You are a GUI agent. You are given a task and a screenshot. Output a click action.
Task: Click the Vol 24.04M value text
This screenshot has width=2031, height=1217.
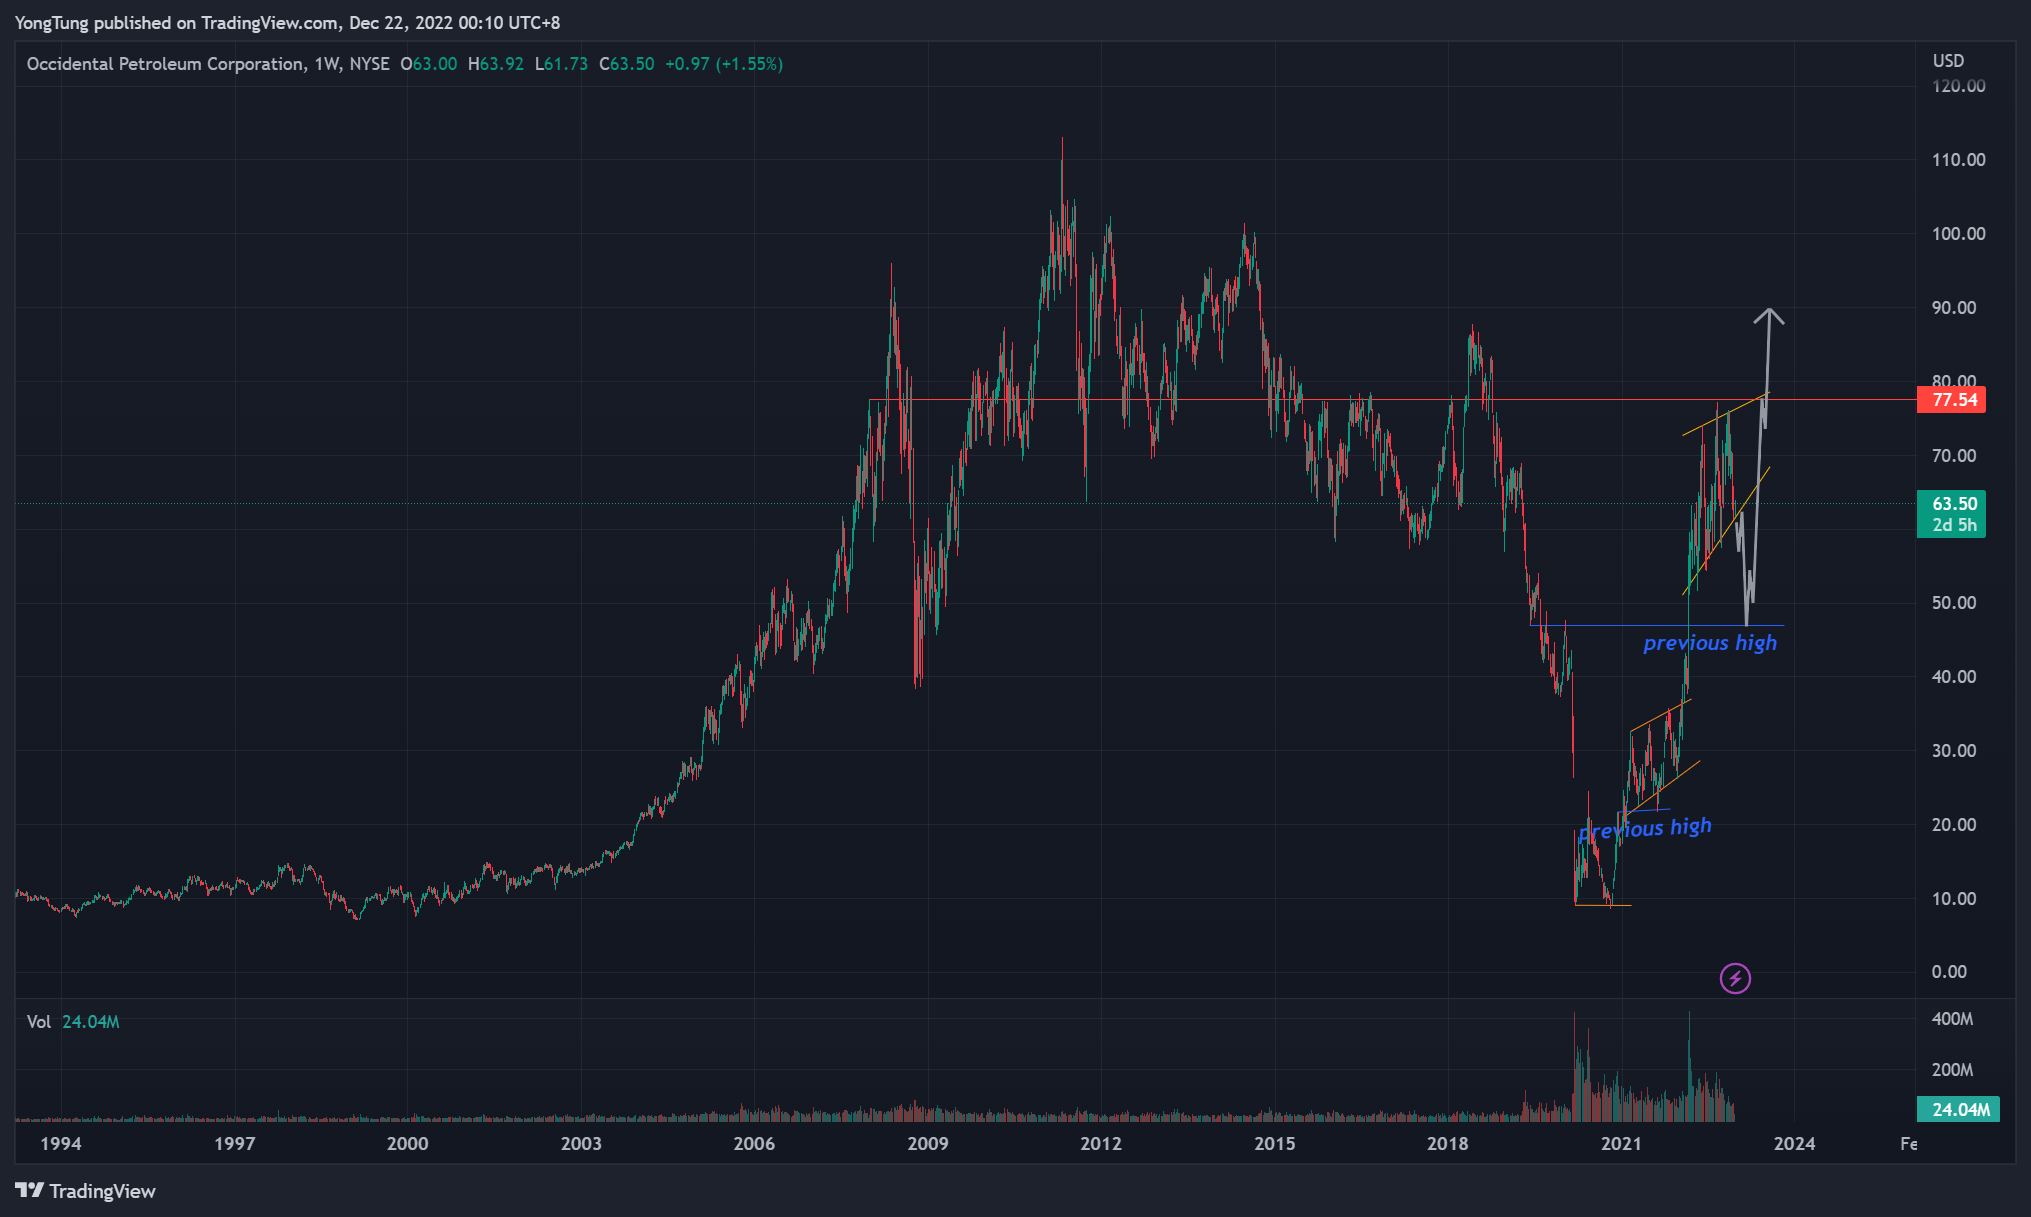91,1022
